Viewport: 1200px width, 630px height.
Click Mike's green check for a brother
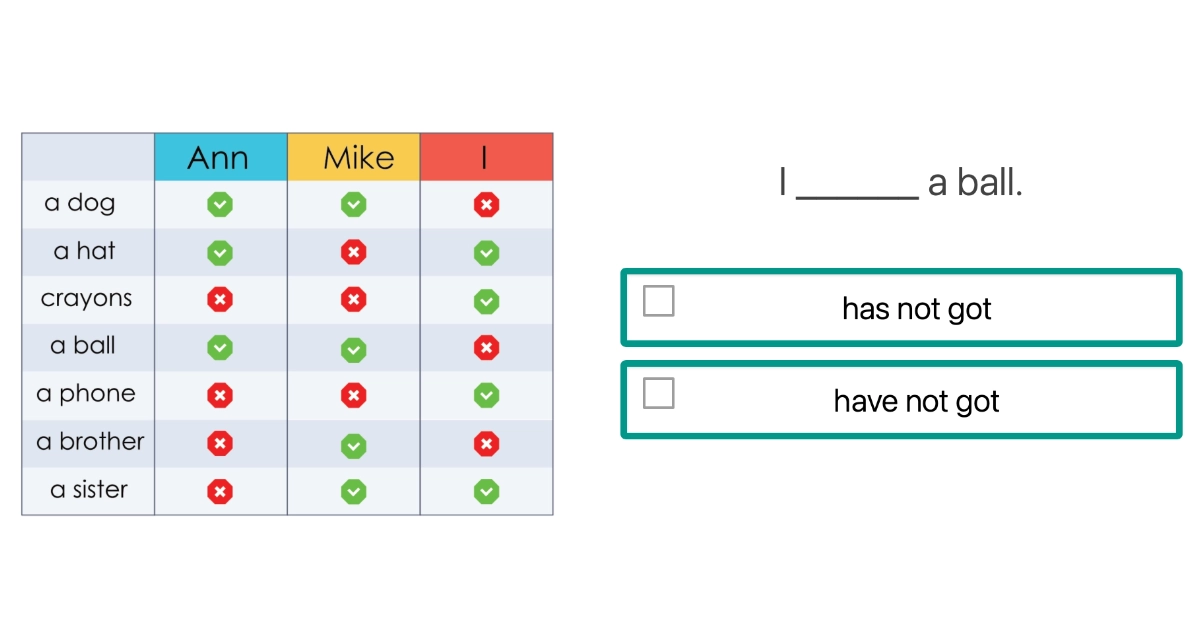tap(353, 444)
